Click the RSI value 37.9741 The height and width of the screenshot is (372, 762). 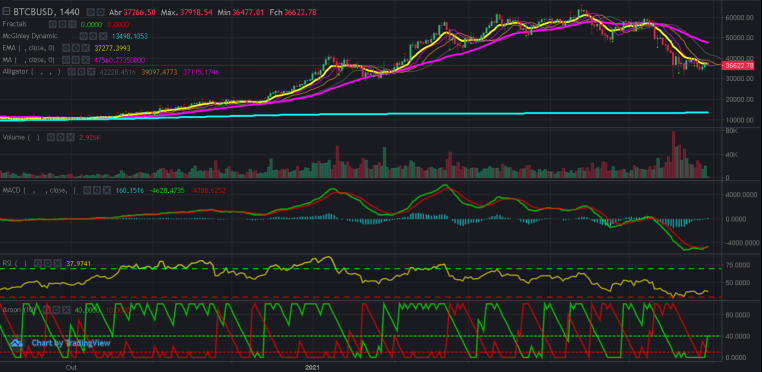(x=78, y=264)
